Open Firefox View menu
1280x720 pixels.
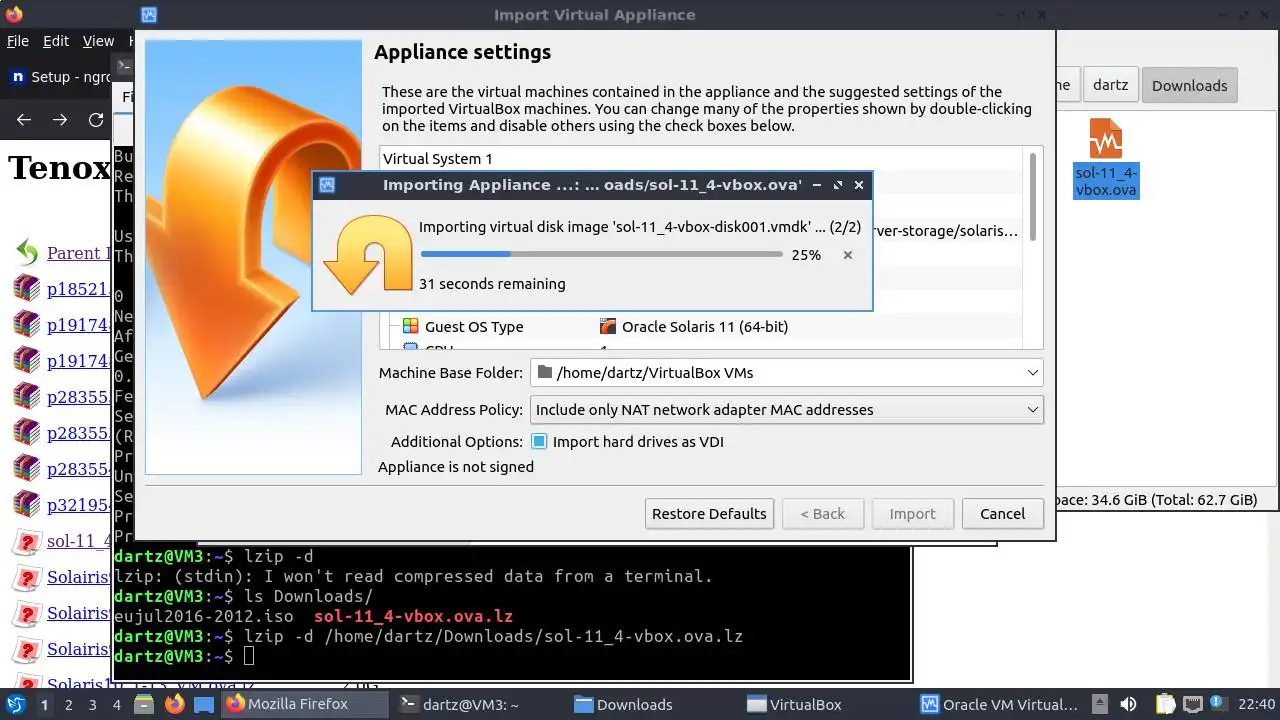click(x=98, y=41)
